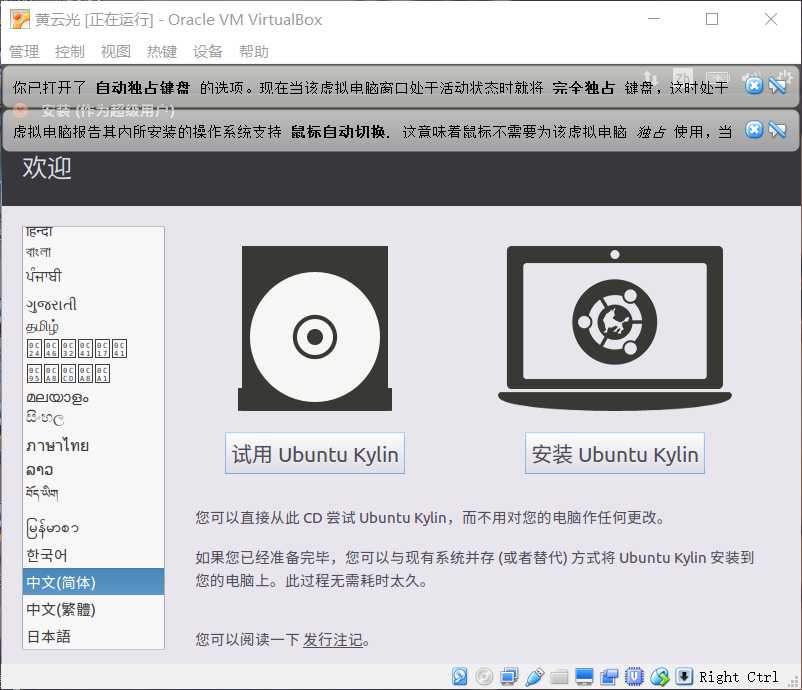
Task: Click the window resize grip
Action: [x=794, y=682]
